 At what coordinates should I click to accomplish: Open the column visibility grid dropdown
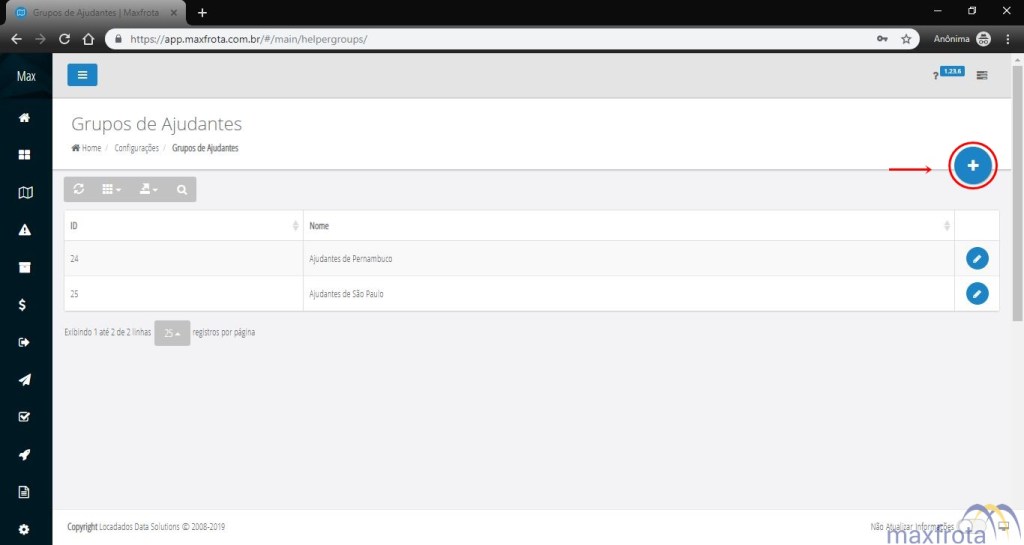point(112,189)
